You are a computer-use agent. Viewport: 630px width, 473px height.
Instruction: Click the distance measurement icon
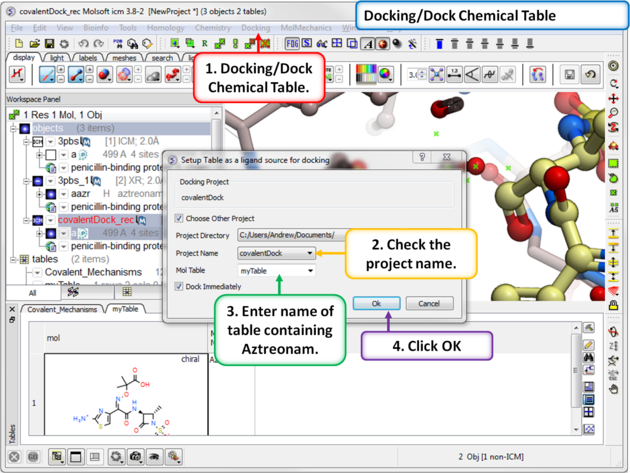(x=454, y=74)
